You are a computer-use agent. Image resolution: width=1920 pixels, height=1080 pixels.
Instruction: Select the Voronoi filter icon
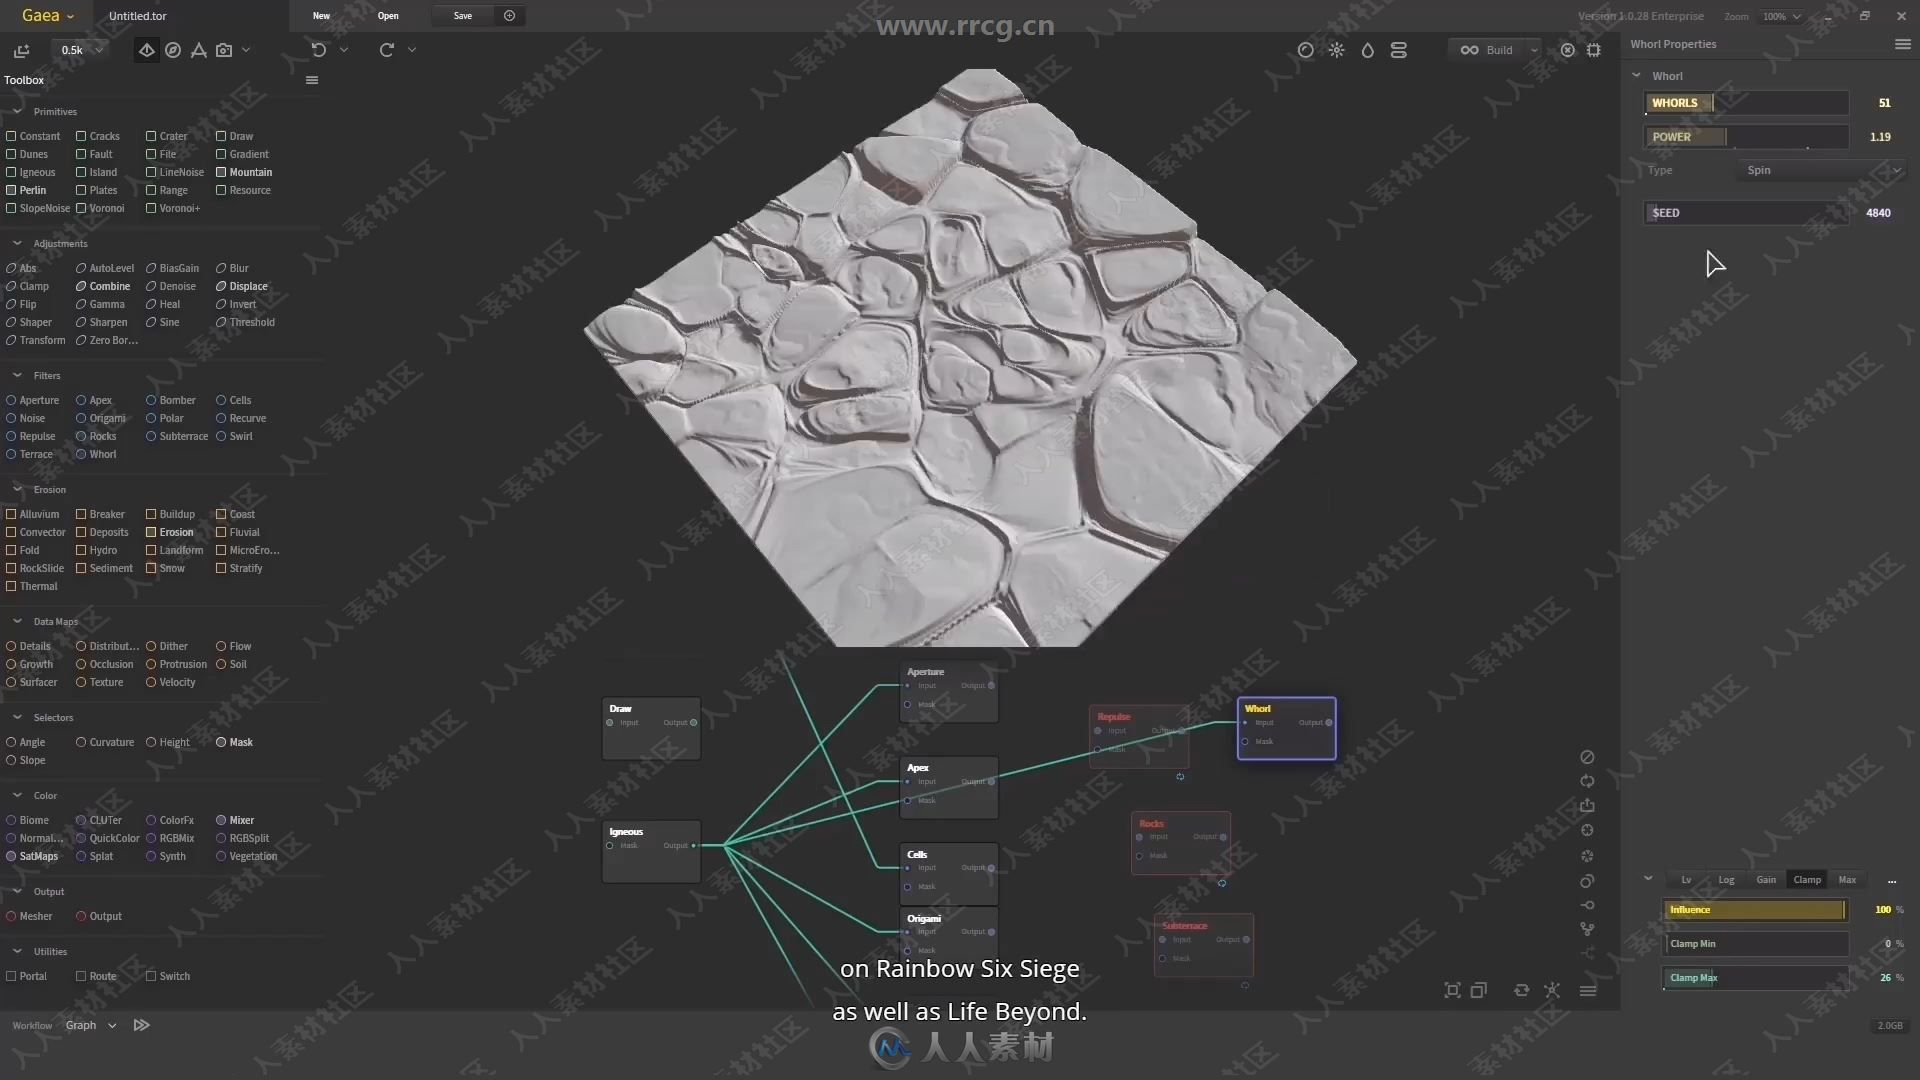[x=80, y=207]
